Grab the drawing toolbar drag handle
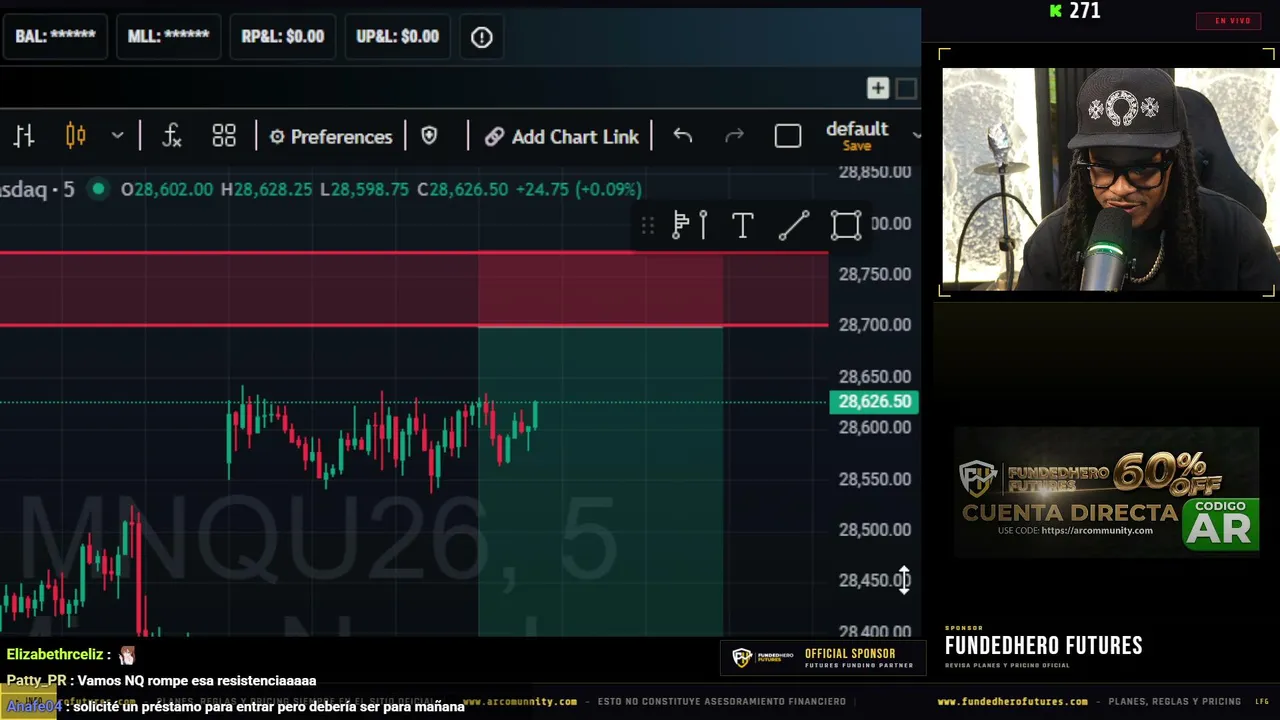Viewport: 1280px width, 720px height. pos(648,226)
